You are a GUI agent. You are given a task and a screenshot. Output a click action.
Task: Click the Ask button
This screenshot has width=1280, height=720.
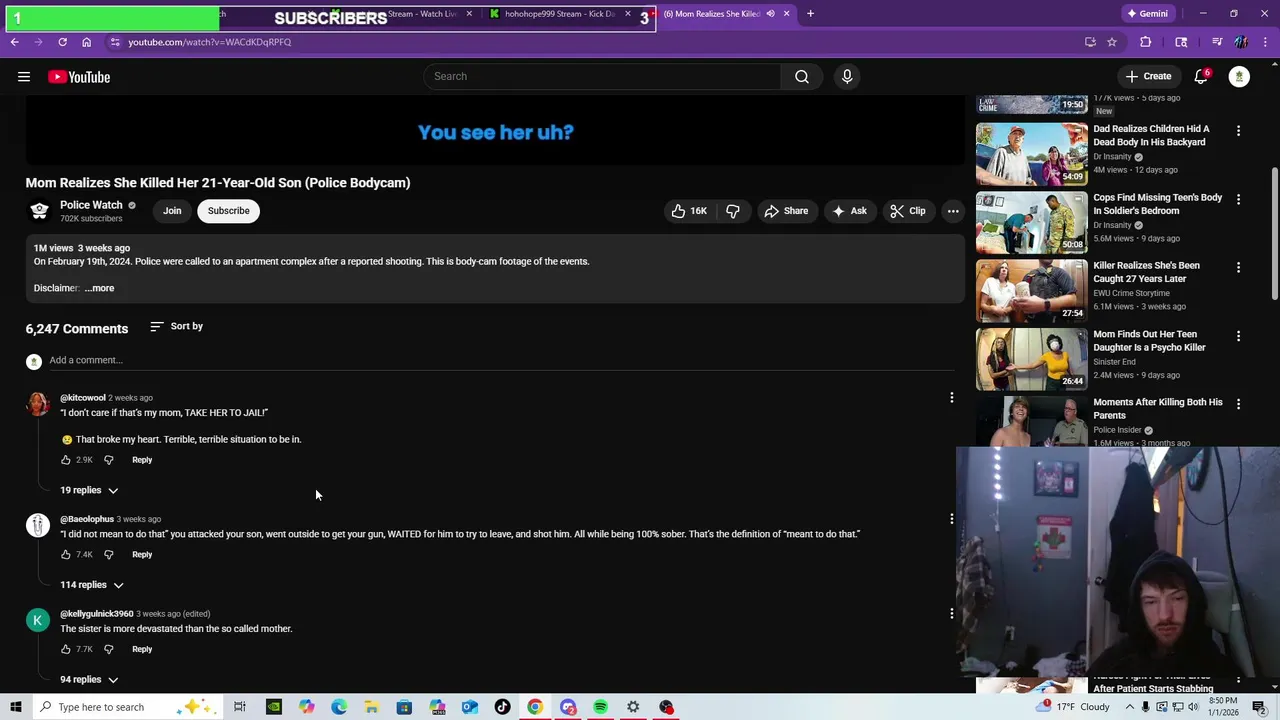click(849, 211)
